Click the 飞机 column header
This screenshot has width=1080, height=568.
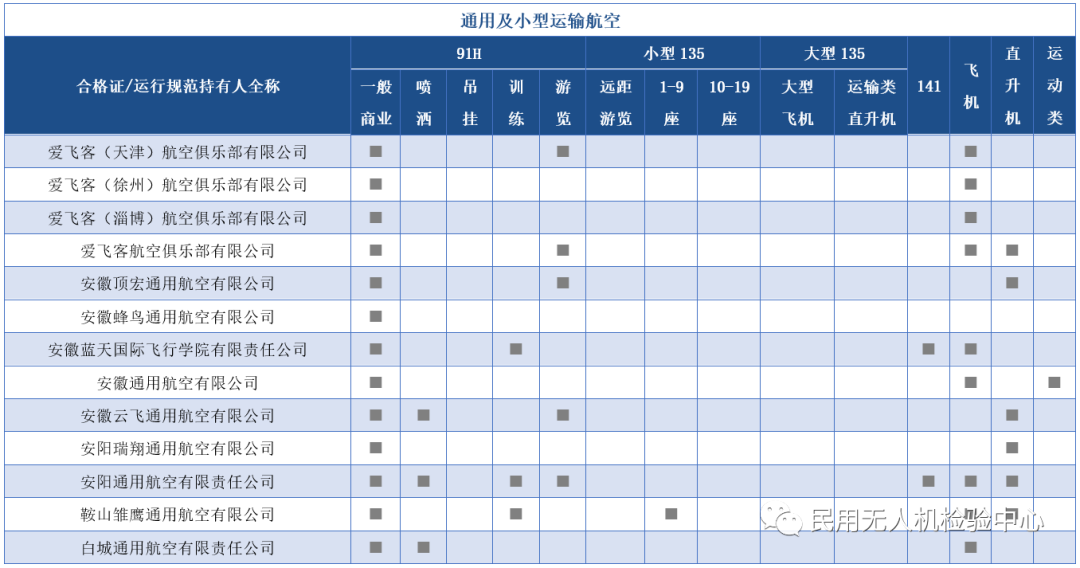click(x=970, y=86)
